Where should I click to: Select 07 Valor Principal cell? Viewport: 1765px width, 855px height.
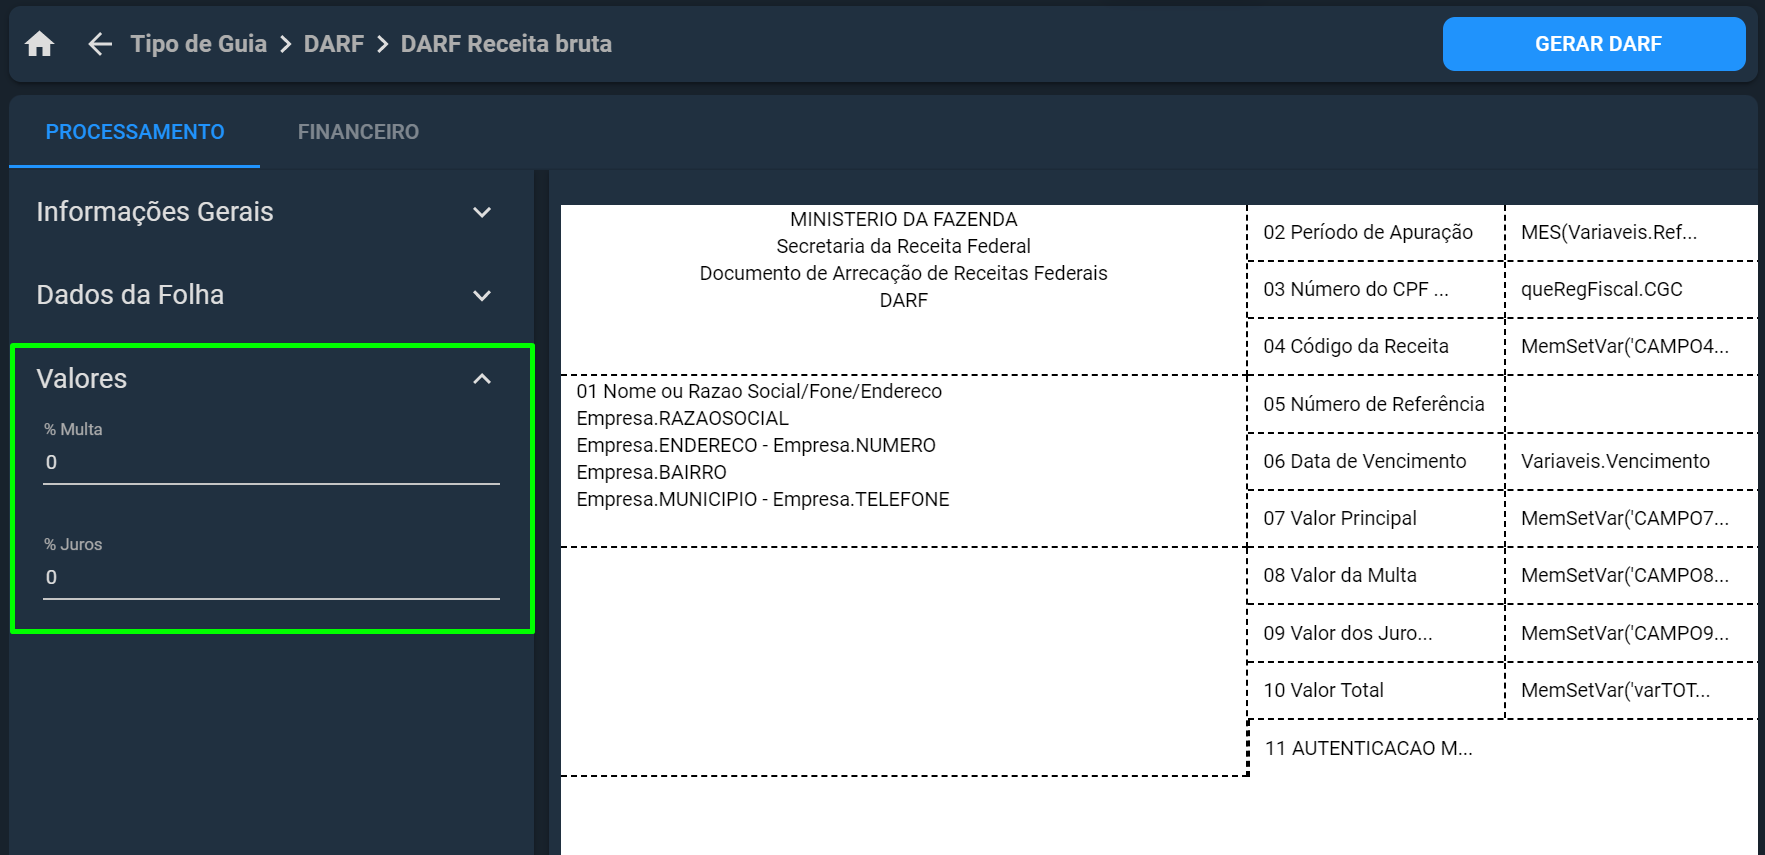coord(1376,519)
